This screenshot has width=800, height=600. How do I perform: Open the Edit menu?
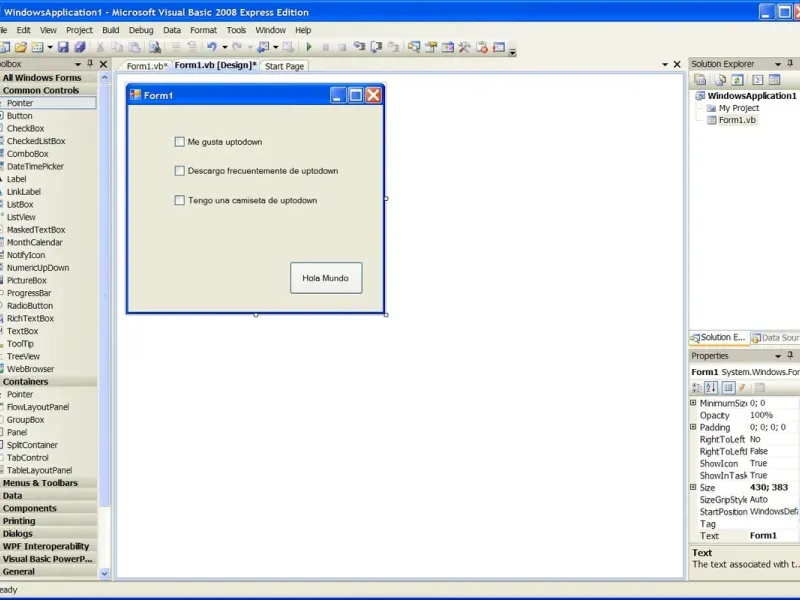23,30
